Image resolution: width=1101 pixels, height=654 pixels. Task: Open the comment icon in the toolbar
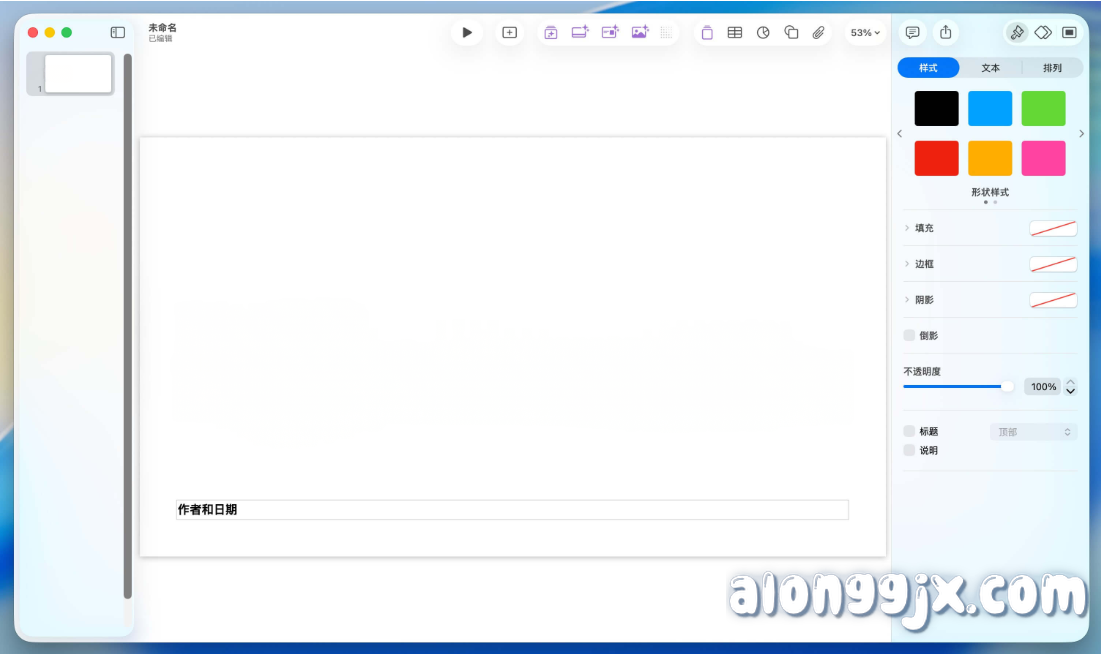(x=913, y=32)
